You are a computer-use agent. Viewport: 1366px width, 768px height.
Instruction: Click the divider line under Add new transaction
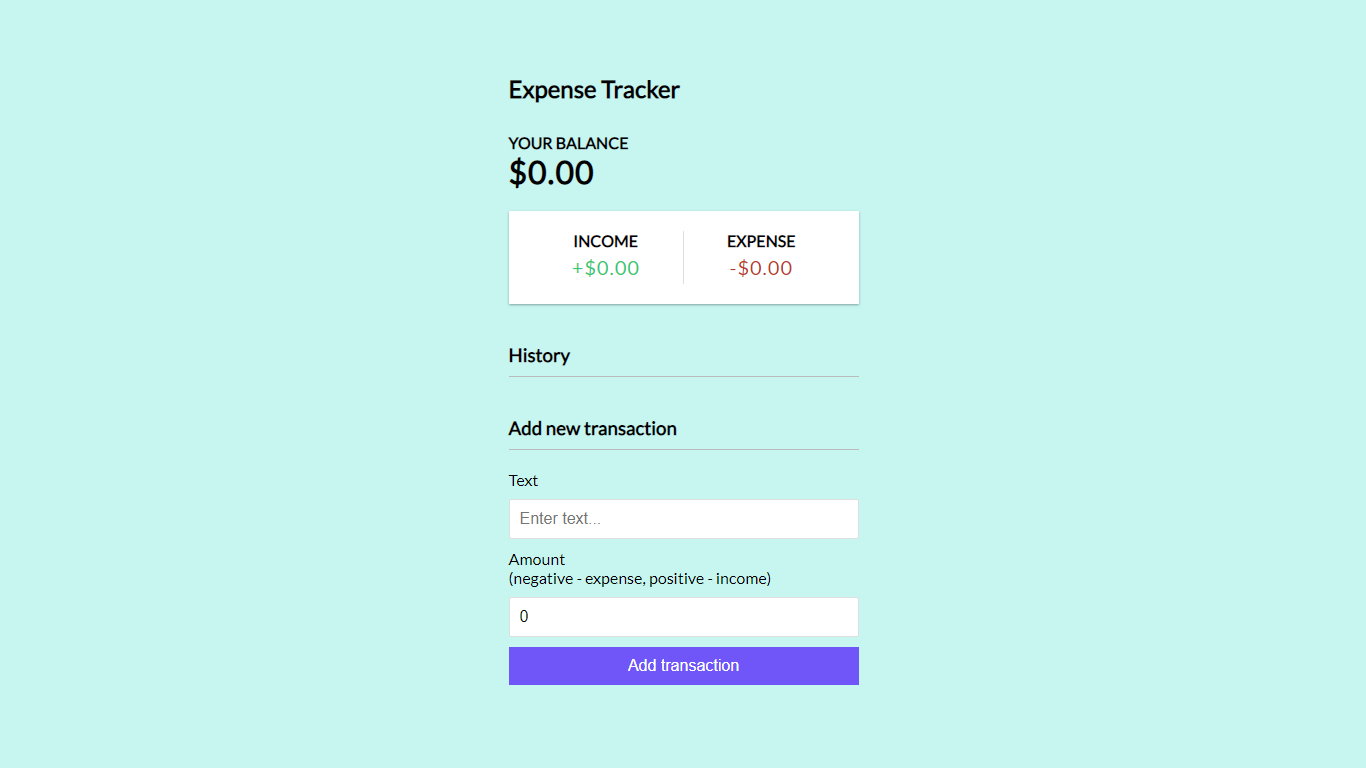pyautogui.click(x=683, y=450)
